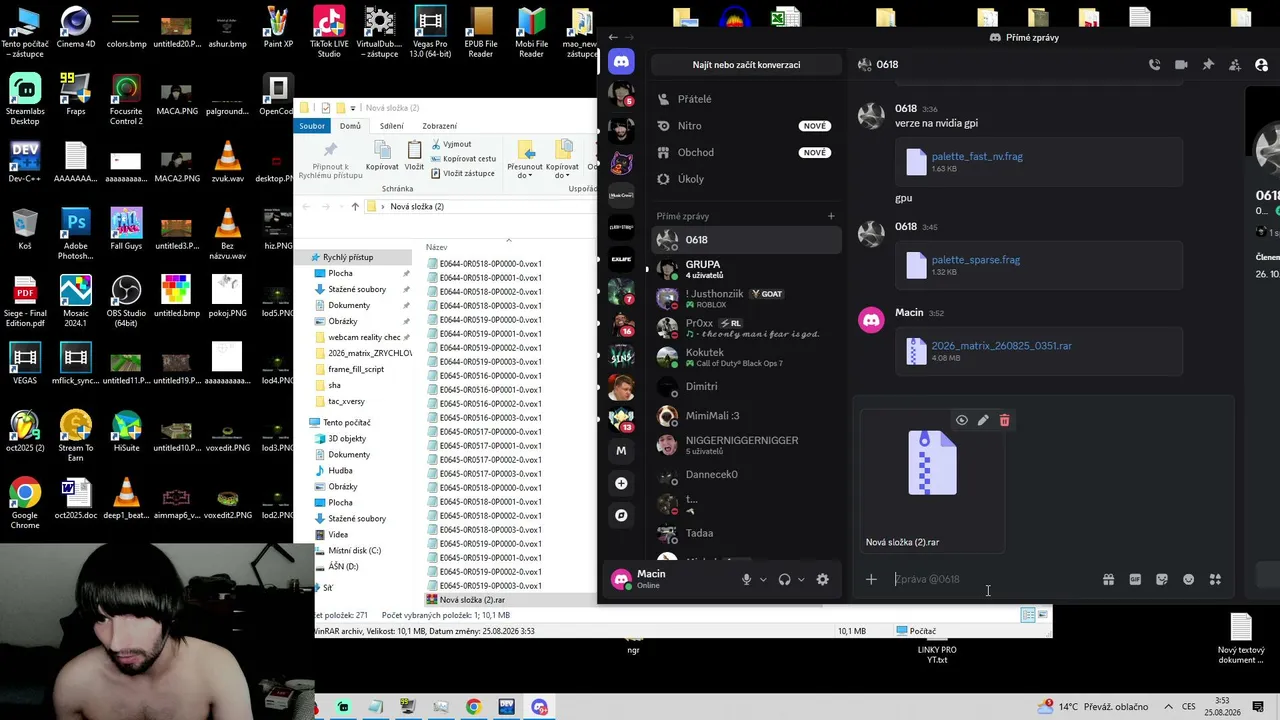Open the GIF picker

(x=1135, y=579)
